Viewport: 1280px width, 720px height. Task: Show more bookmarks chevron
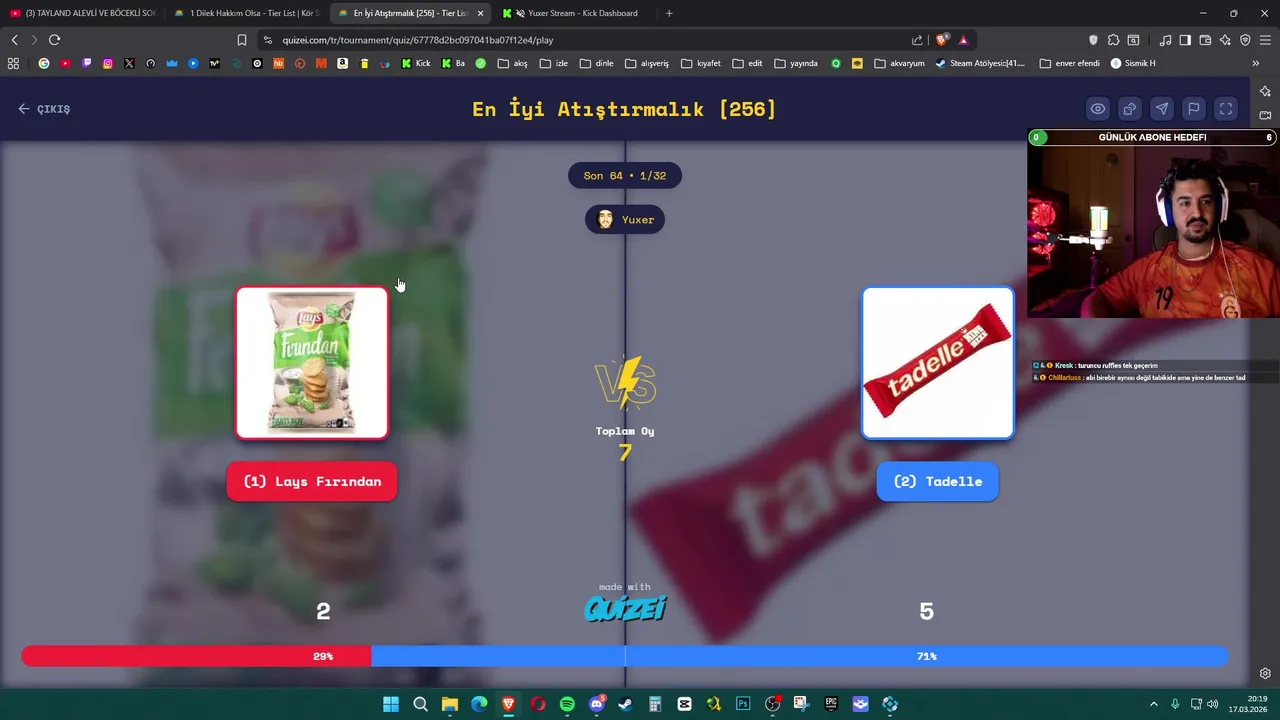1256,63
